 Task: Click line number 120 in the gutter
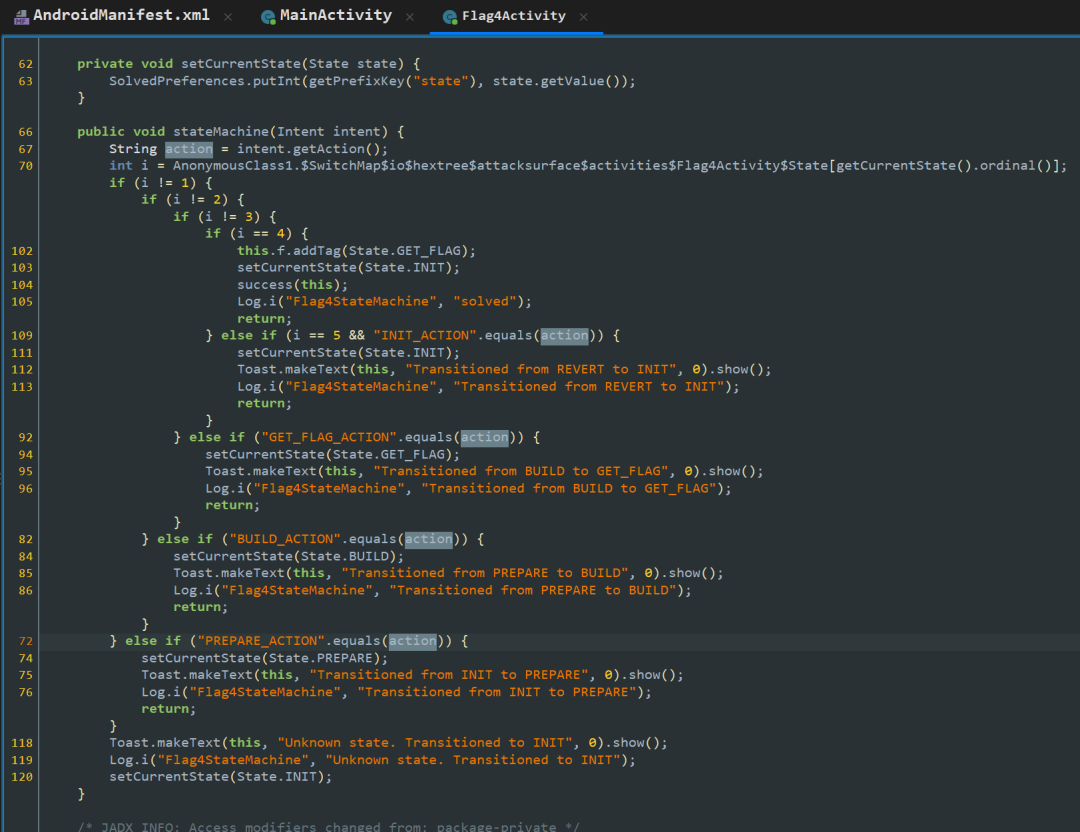(22, 777)
